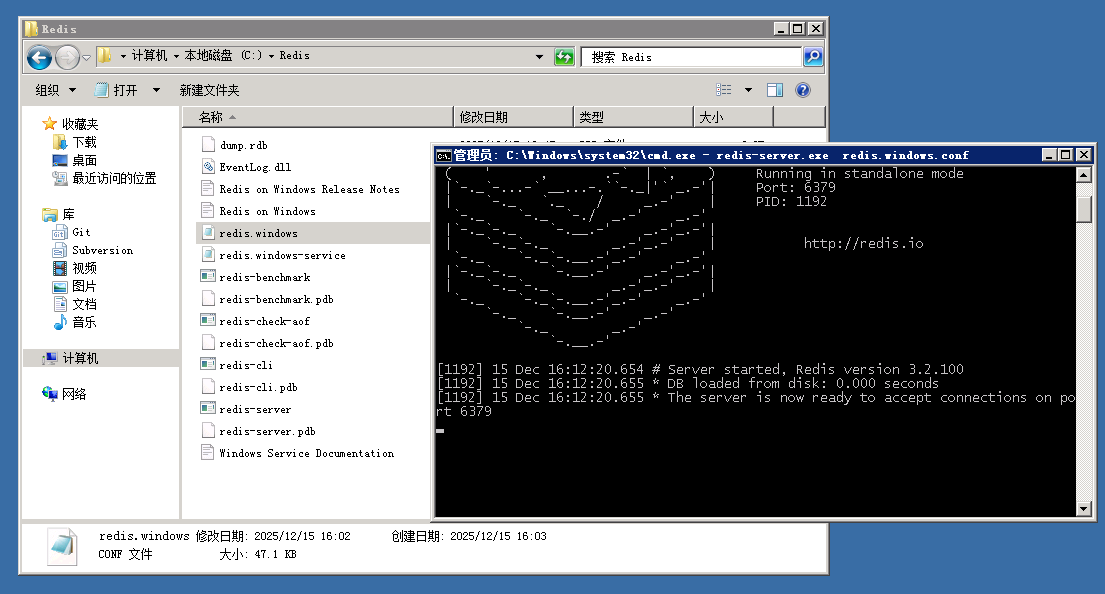
Task: Select the redis-benchmark application icon
Action: pyautogui.click(x=208, y=276)
